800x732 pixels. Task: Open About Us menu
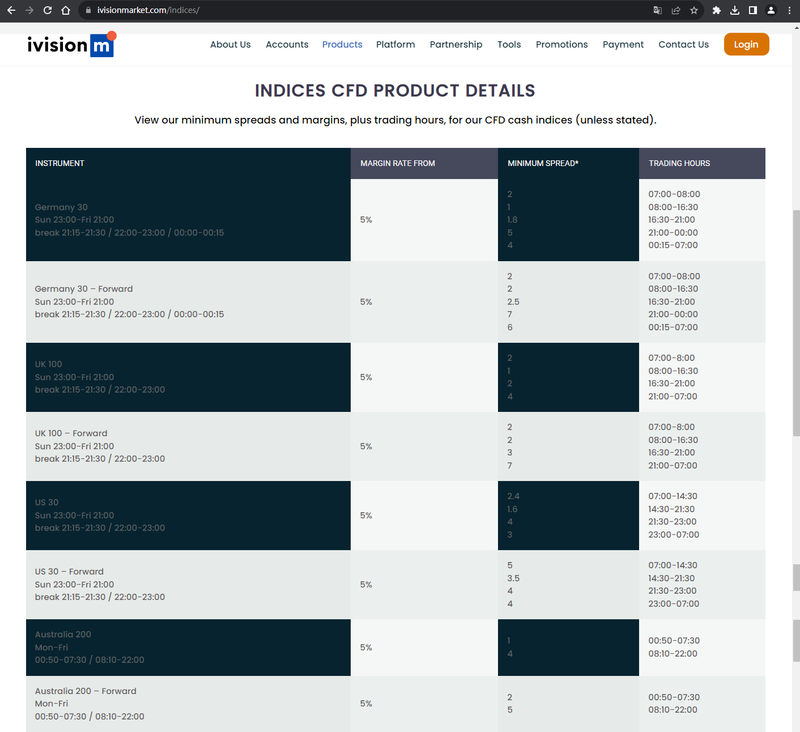pos(231,44)
